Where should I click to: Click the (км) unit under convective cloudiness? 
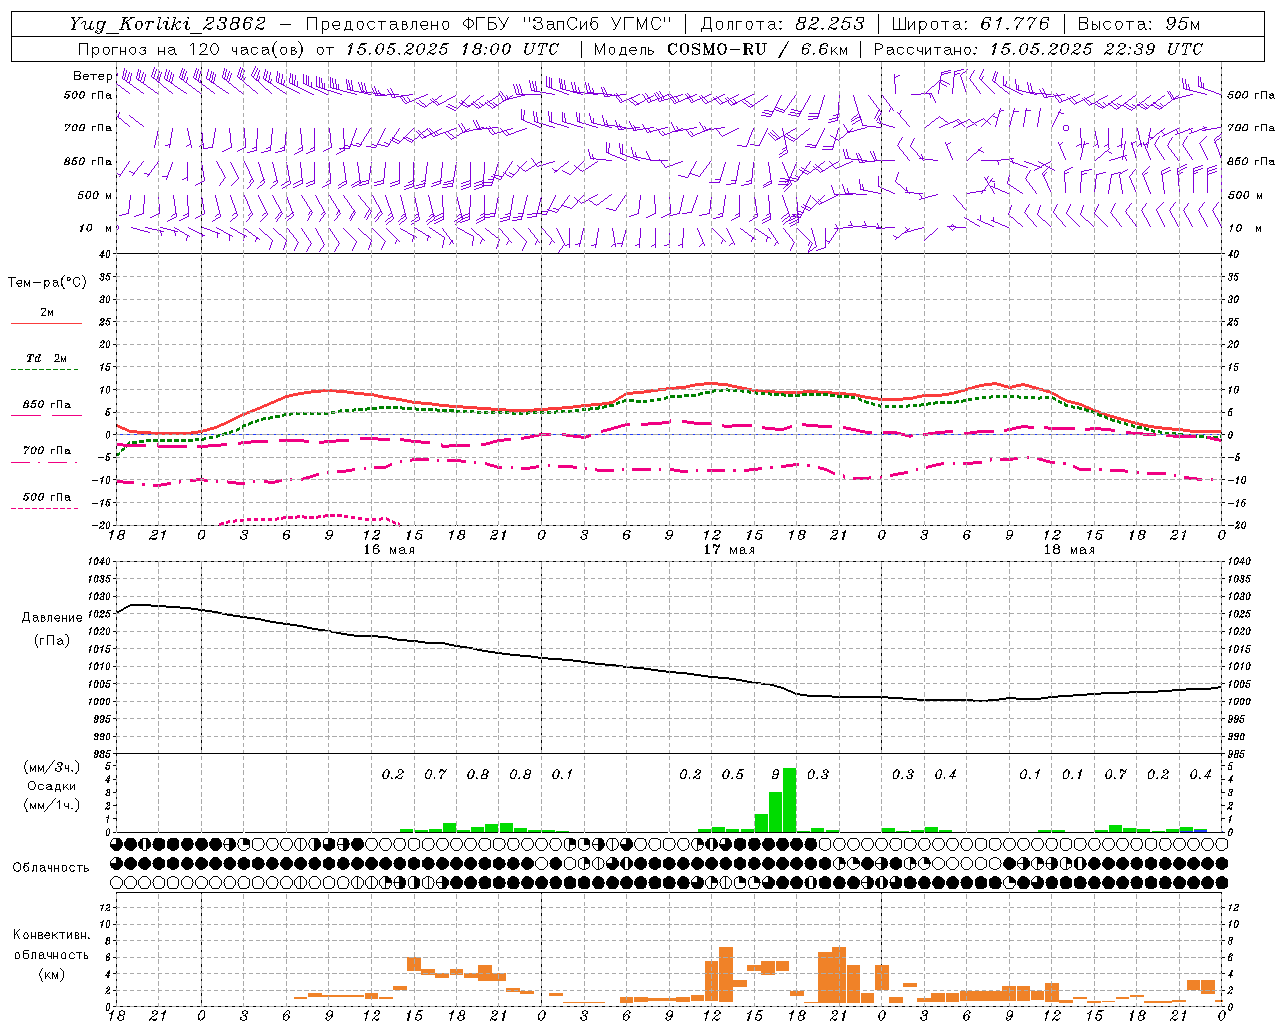tap(51, 974)
